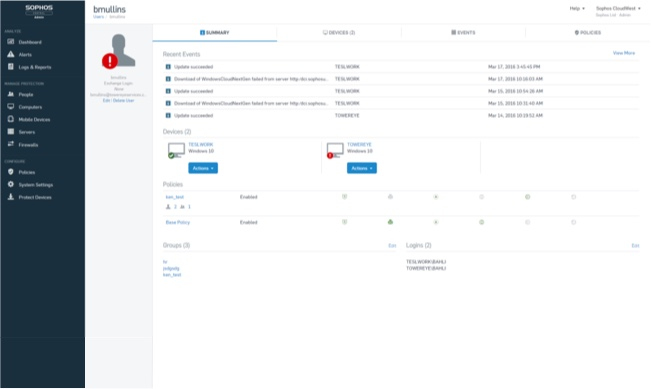Open System Settings gear icon

coord(11,184)
